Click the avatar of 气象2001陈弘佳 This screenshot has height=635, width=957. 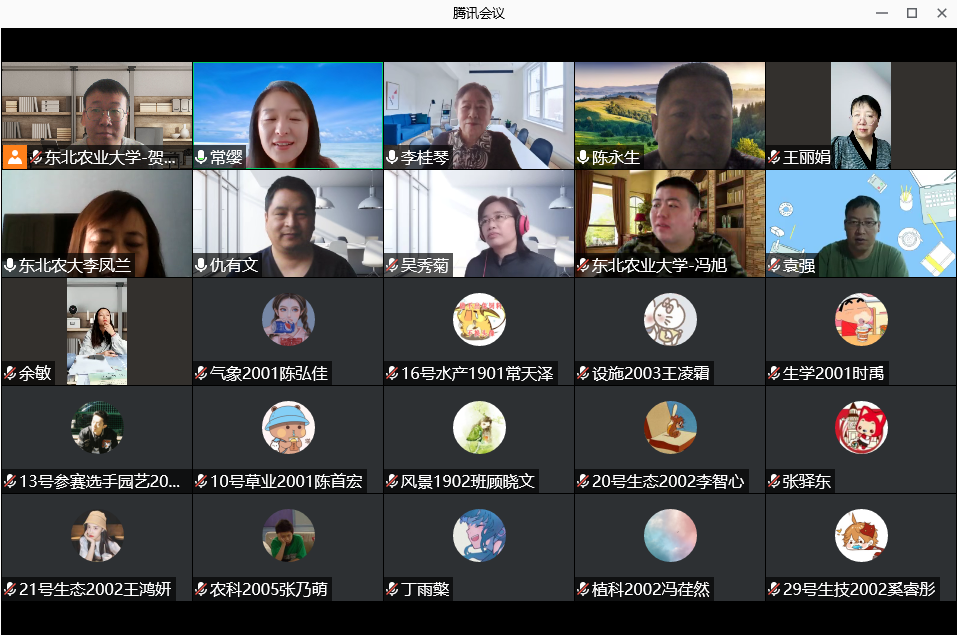click(288, 320)
